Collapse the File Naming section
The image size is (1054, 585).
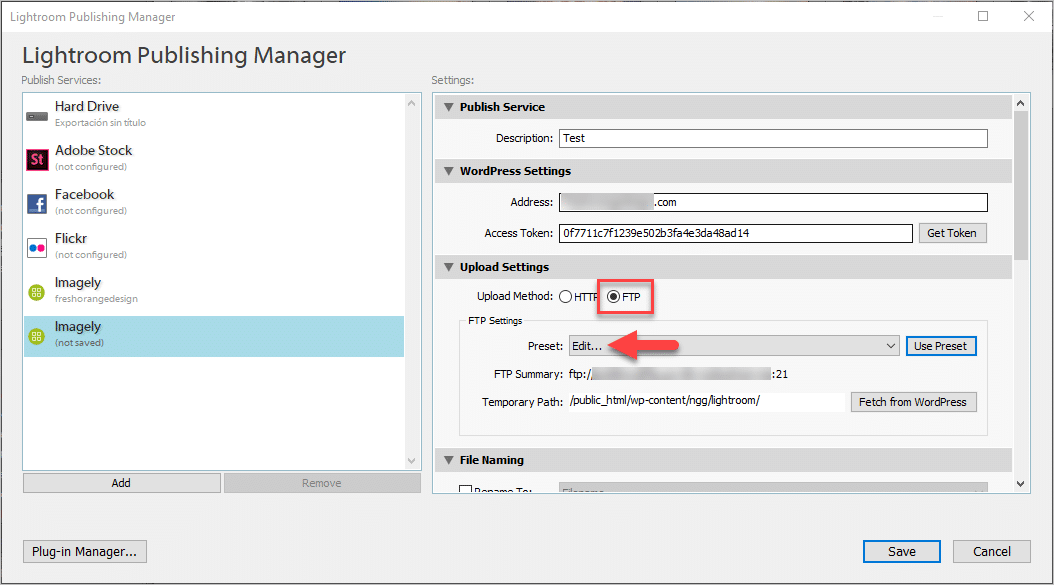(x=449, y=460)
